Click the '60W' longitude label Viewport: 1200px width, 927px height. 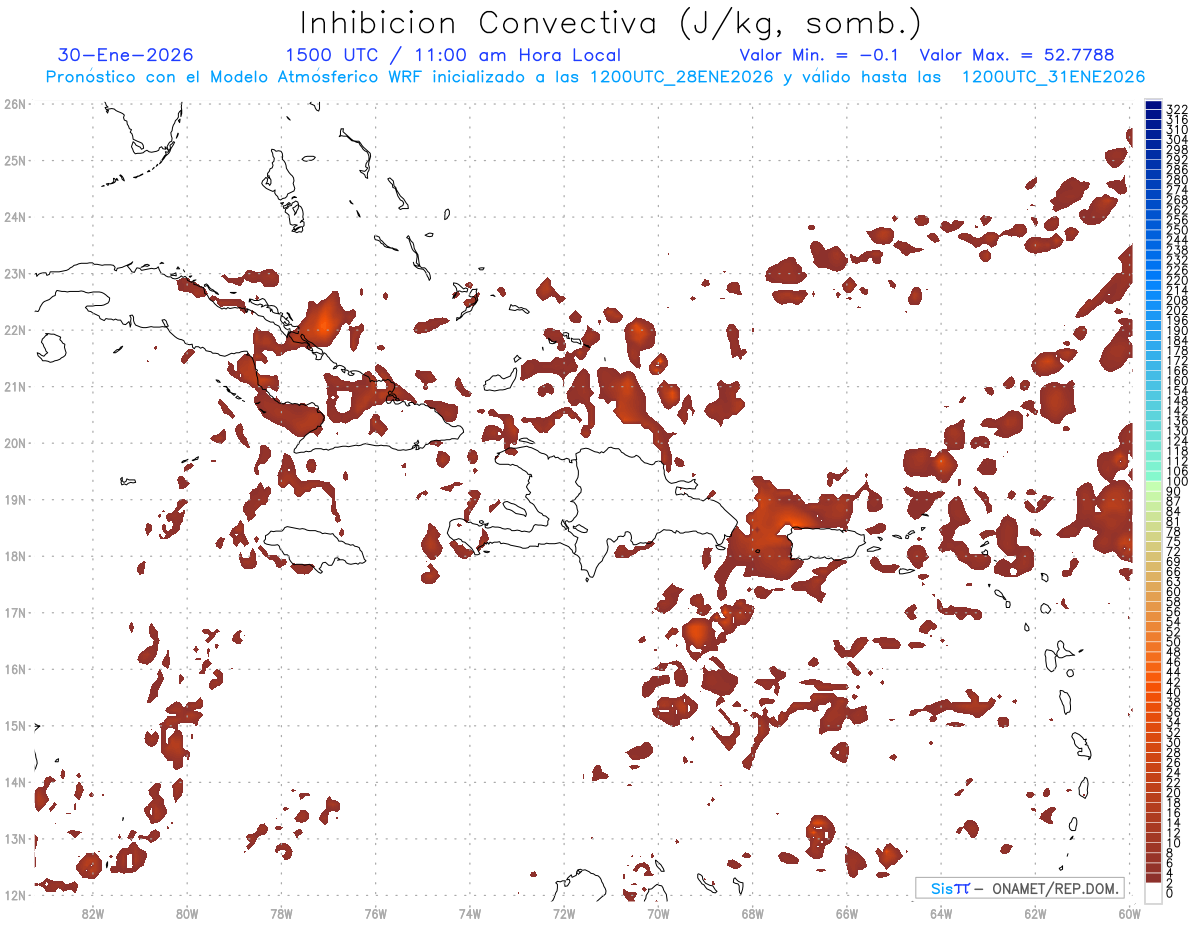pos(1130,913)
